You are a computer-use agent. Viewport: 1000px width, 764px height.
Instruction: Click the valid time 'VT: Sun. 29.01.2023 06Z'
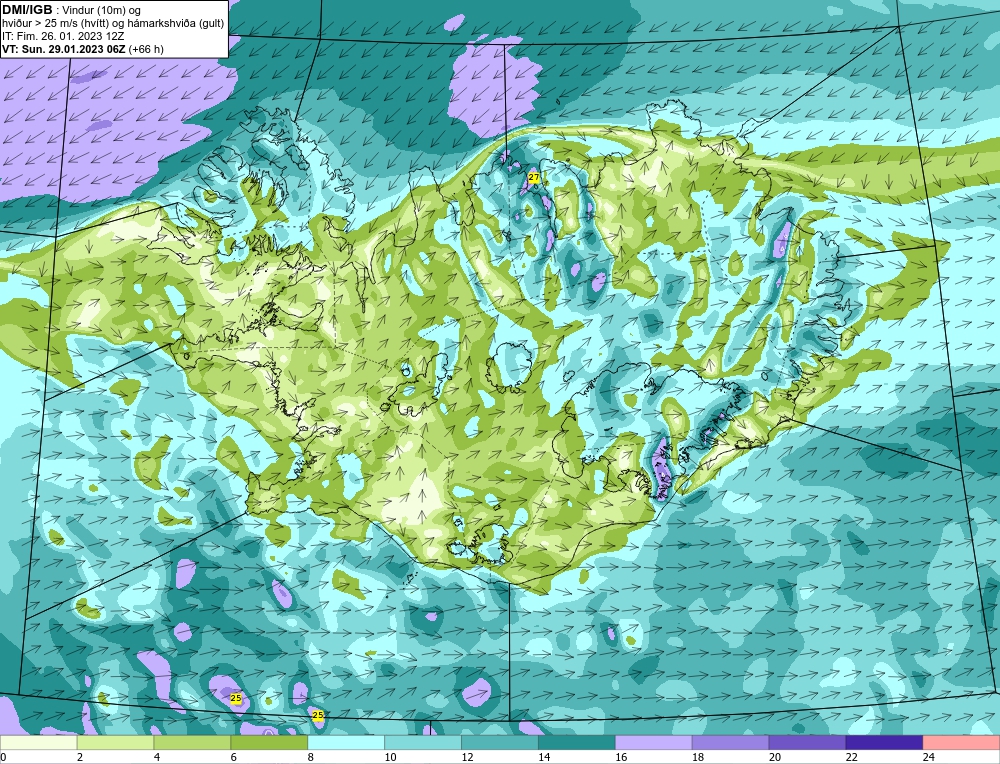point(64,49)
